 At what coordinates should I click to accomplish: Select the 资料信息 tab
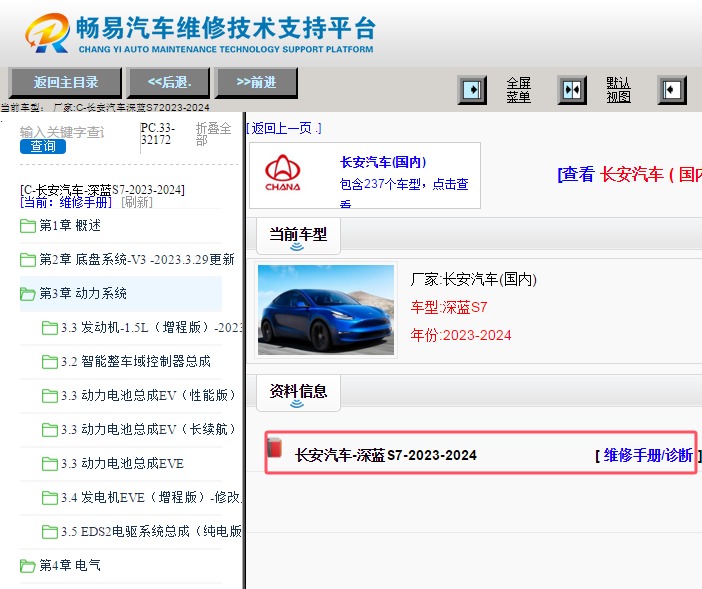[298, 393]
